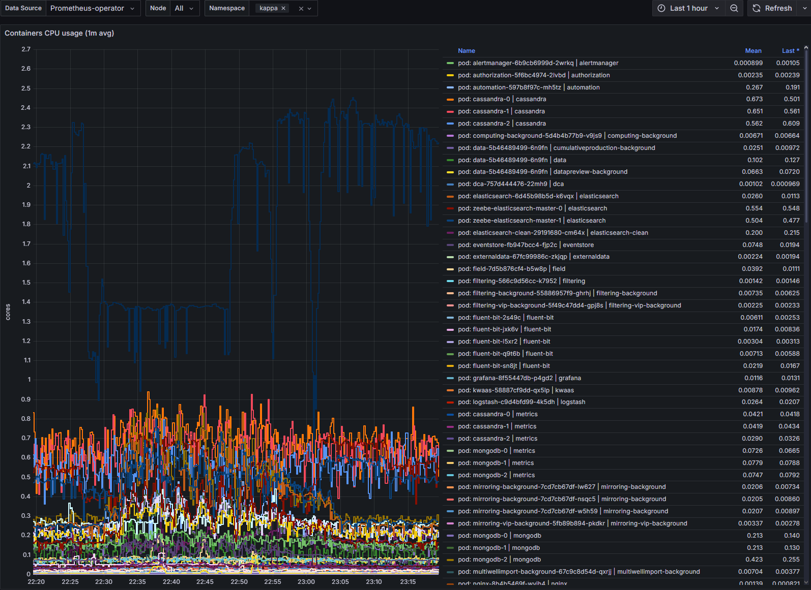Toggle the eventstore pod series
The width and height of the screenshot is (811, 590).
click(x=525, y=245)
